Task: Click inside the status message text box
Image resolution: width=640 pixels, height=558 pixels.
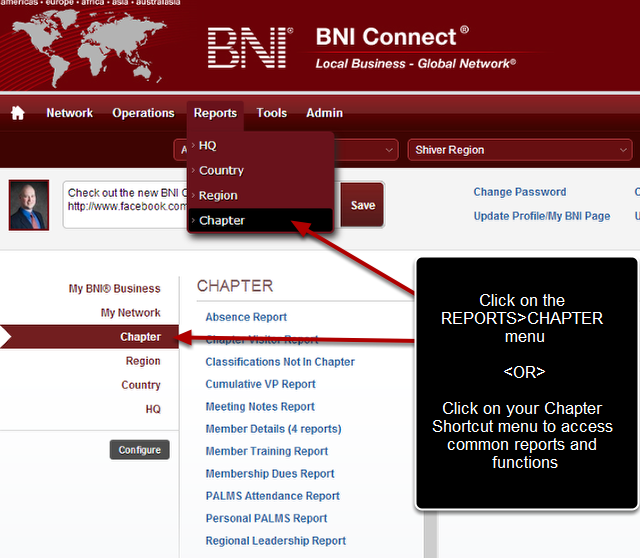Action: tap(125, 205)
